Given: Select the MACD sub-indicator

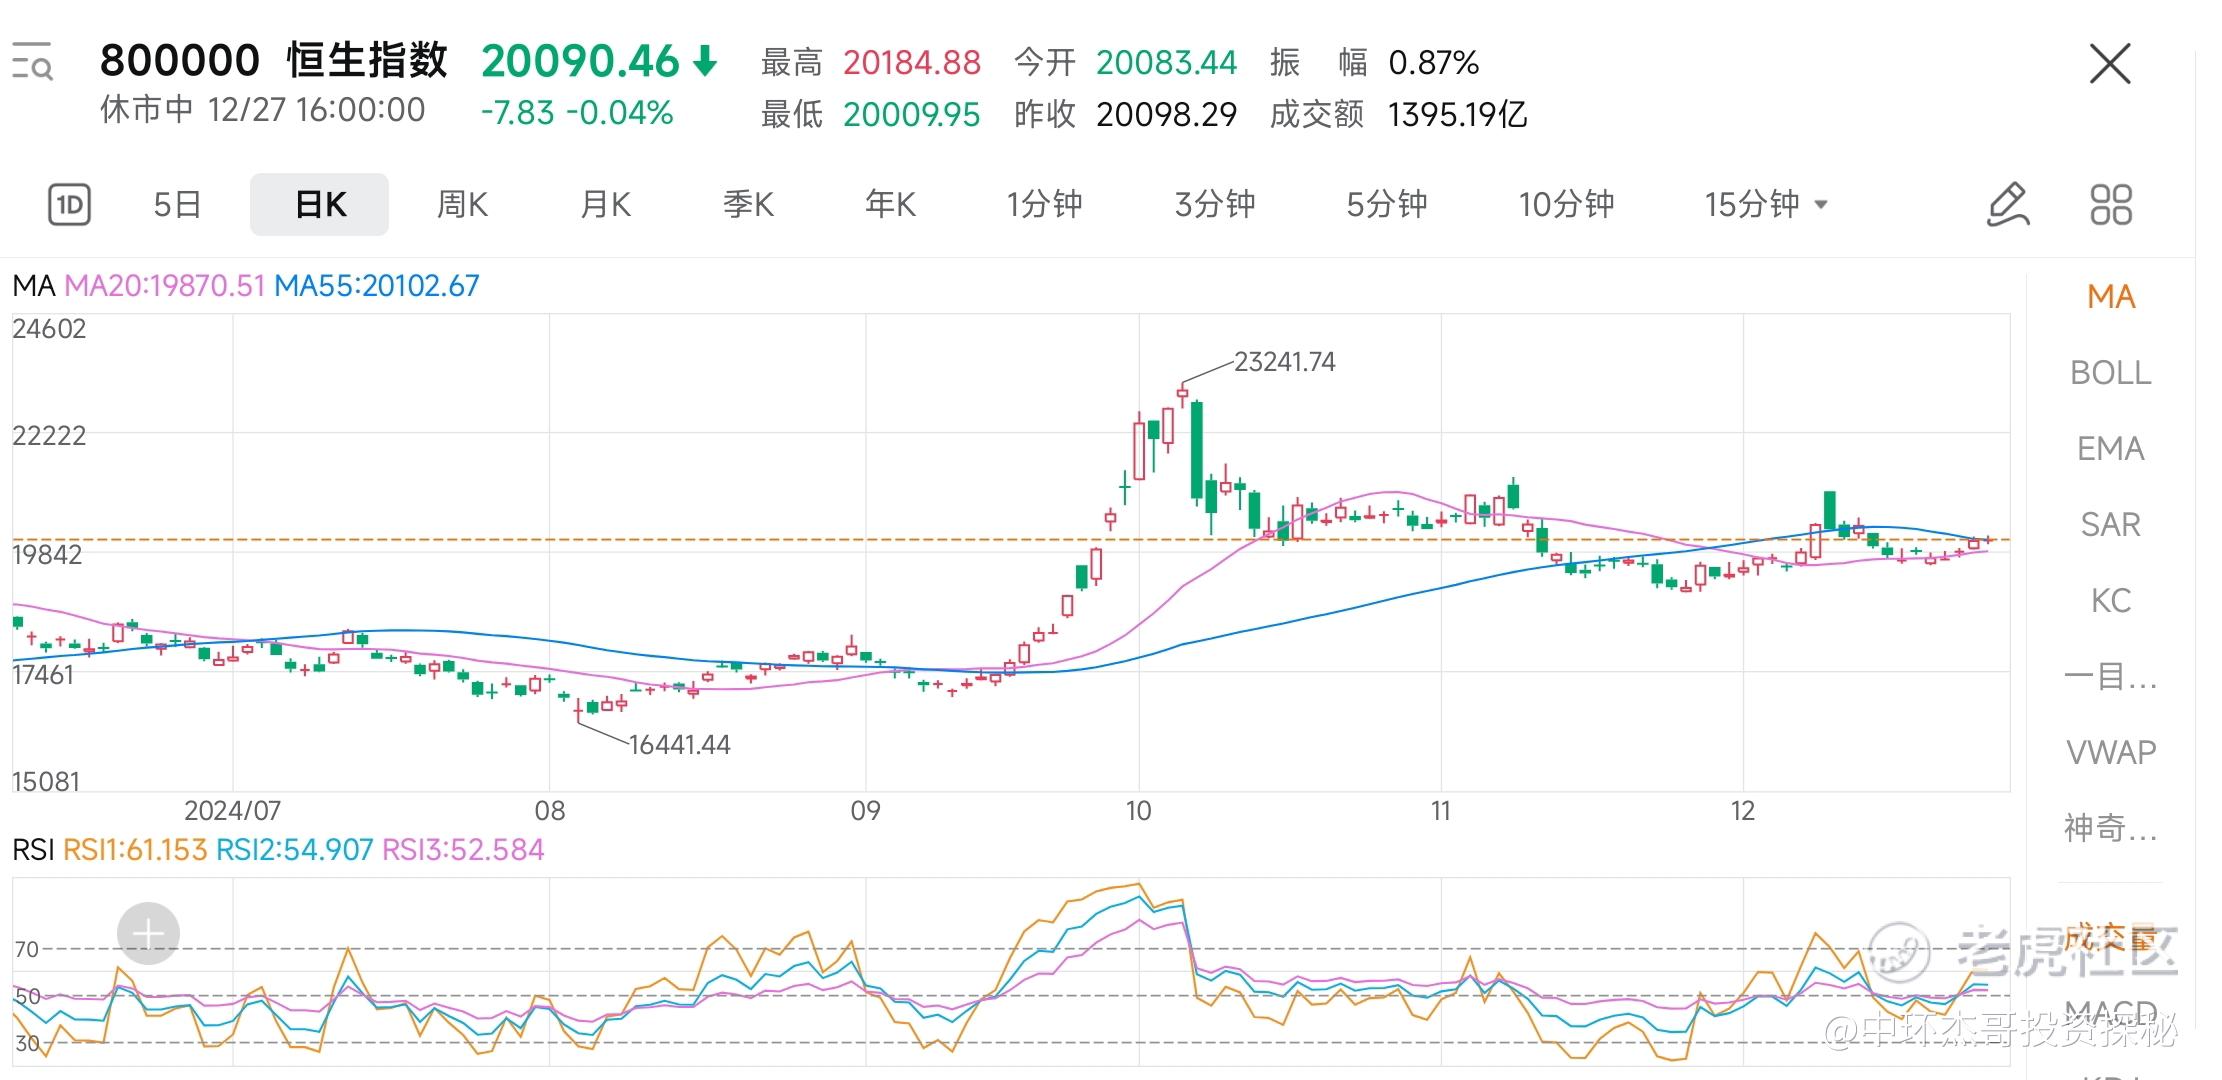Looking at the screenshot, I should point(2110,1012).
